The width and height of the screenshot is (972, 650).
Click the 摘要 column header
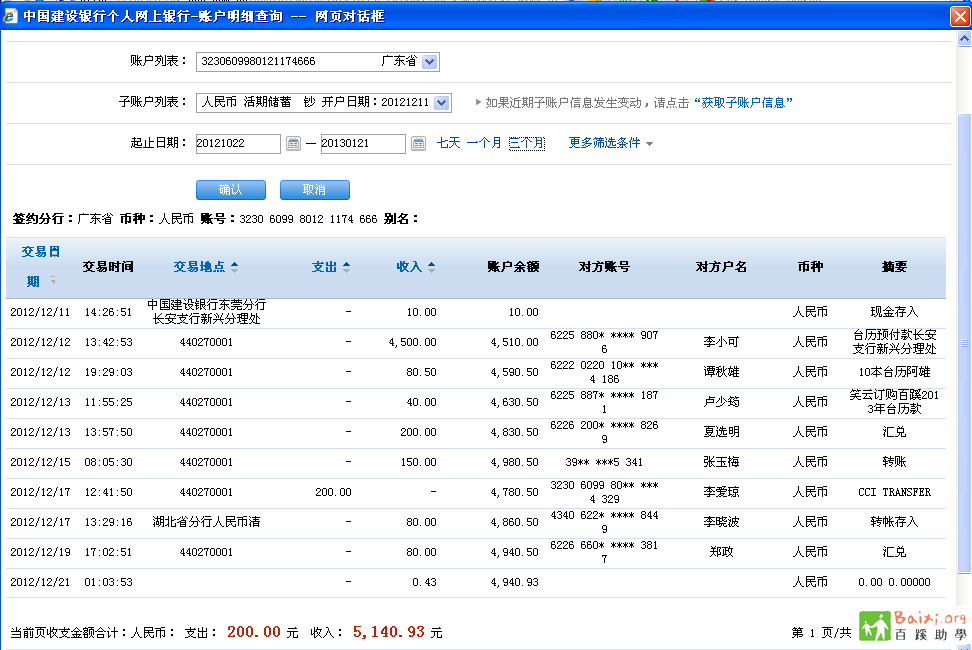pos(894,267)
